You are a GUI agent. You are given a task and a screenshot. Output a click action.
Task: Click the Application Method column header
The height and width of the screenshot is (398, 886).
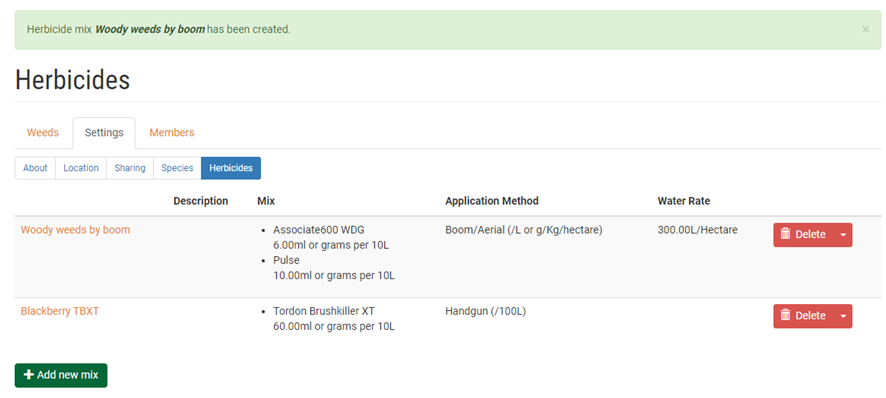click(492, 201)
